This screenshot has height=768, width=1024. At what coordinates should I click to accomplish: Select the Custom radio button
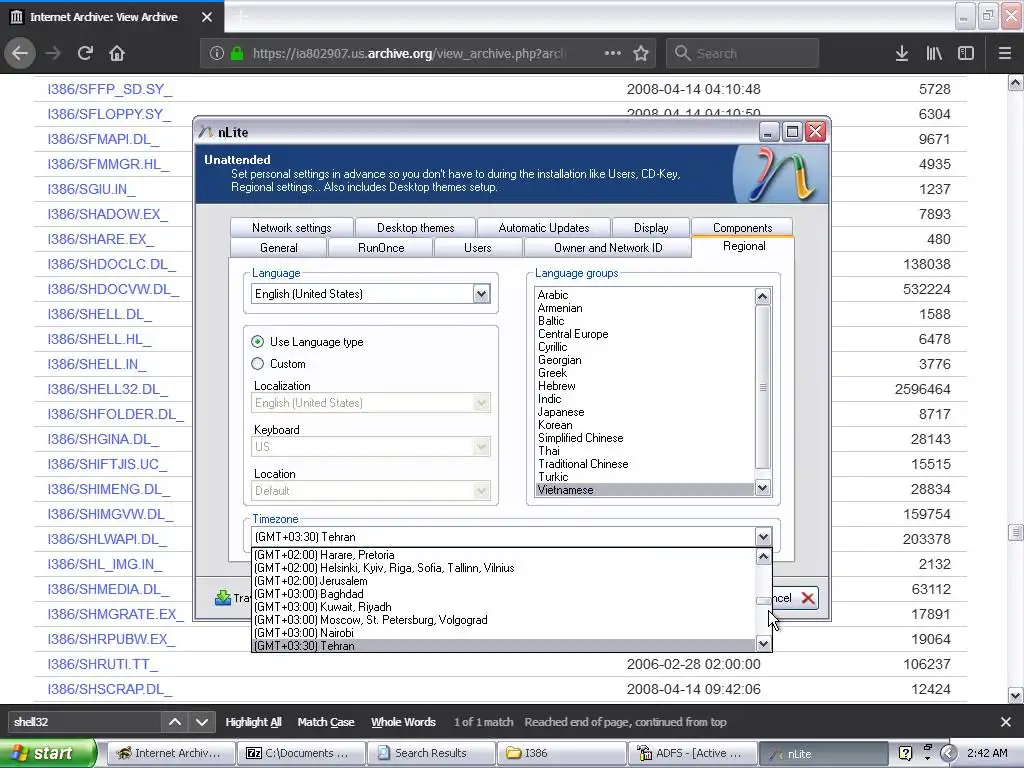pos(258,364)
